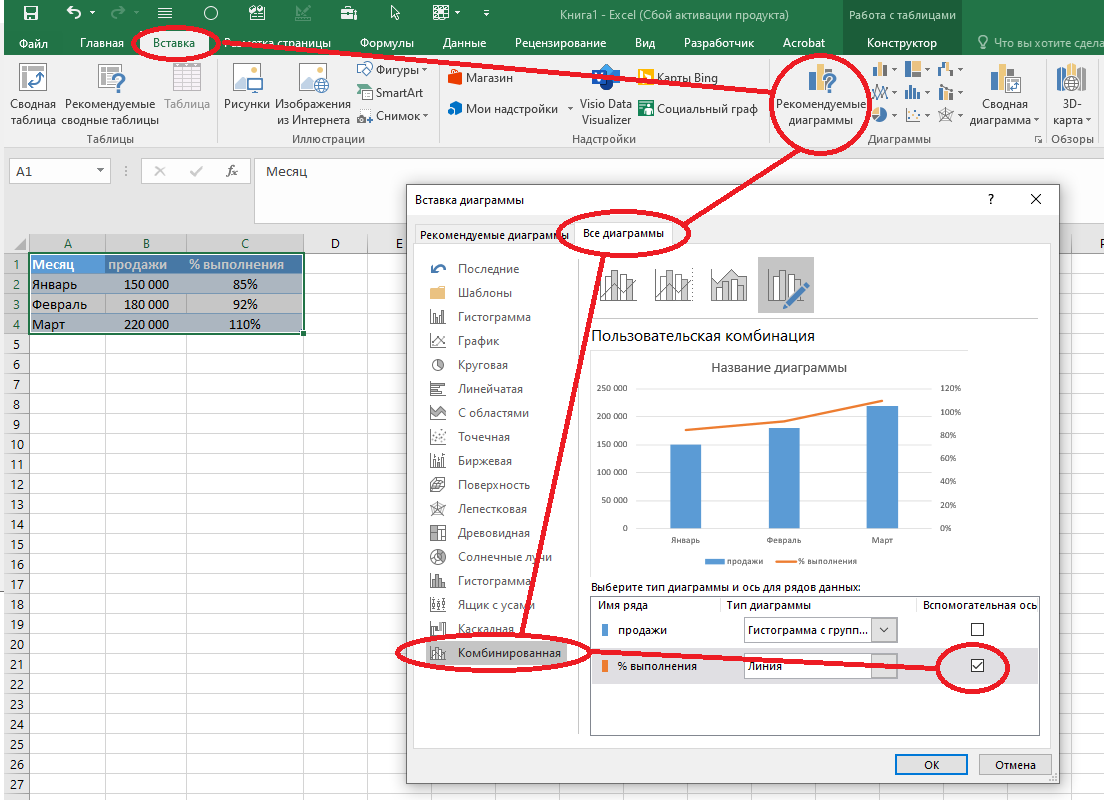Select the custom combination subtype icon
1104x800 pixels.
[x=786, y=285]
